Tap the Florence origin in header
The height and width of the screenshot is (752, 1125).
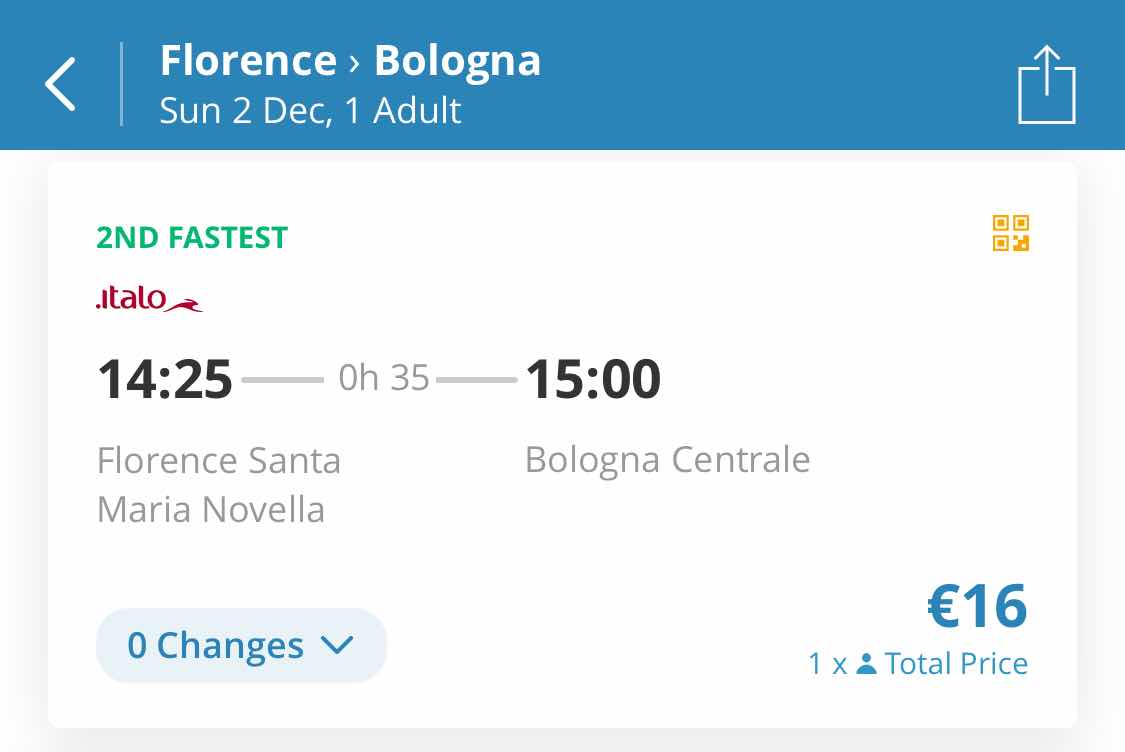tap(248, 60)
